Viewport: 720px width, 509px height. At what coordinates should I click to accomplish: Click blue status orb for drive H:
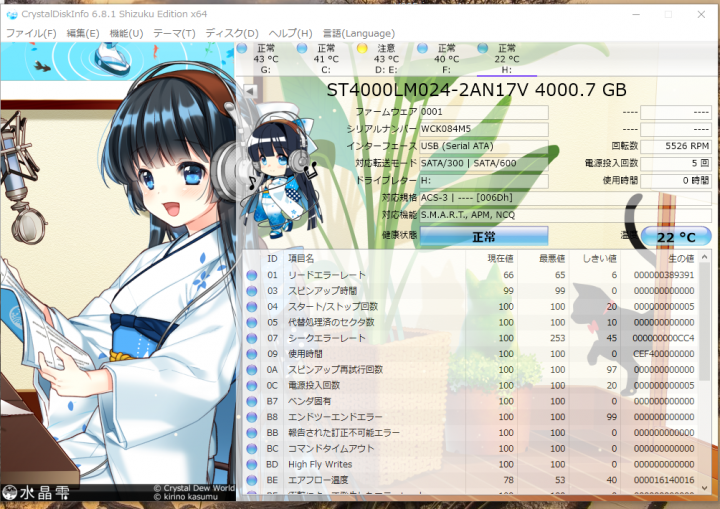pos(483,48)
